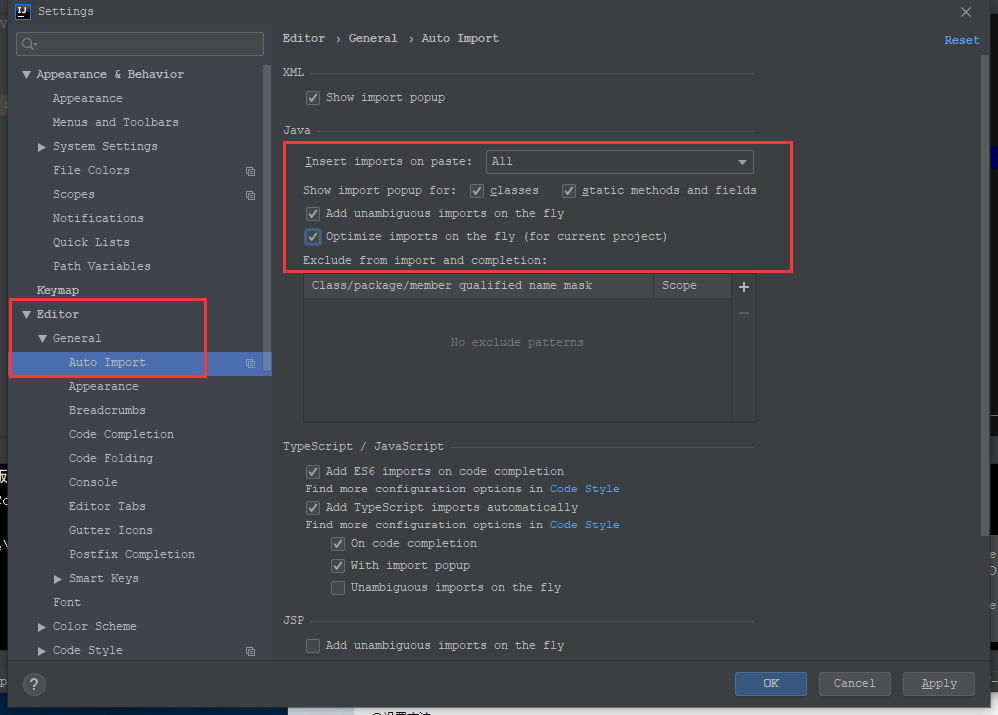Collapse the General tree node
The width and height of the screenshot is (998, 715).
point(42,339)
